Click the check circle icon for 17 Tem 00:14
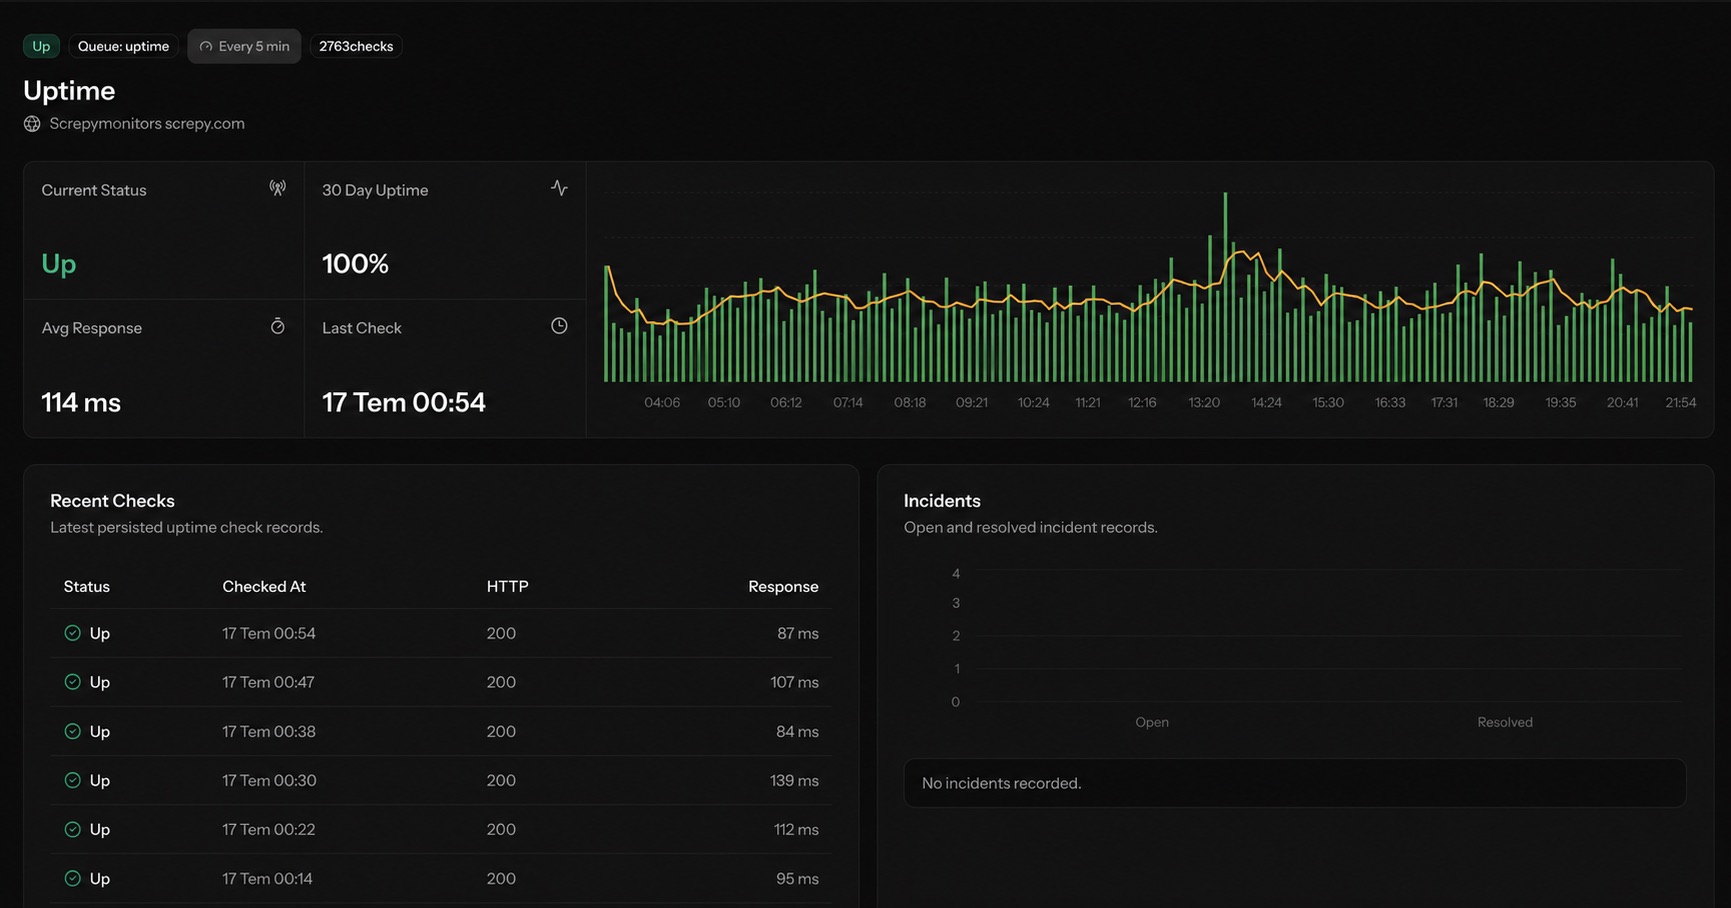The image size is (1731, 908). pos(72,878)
